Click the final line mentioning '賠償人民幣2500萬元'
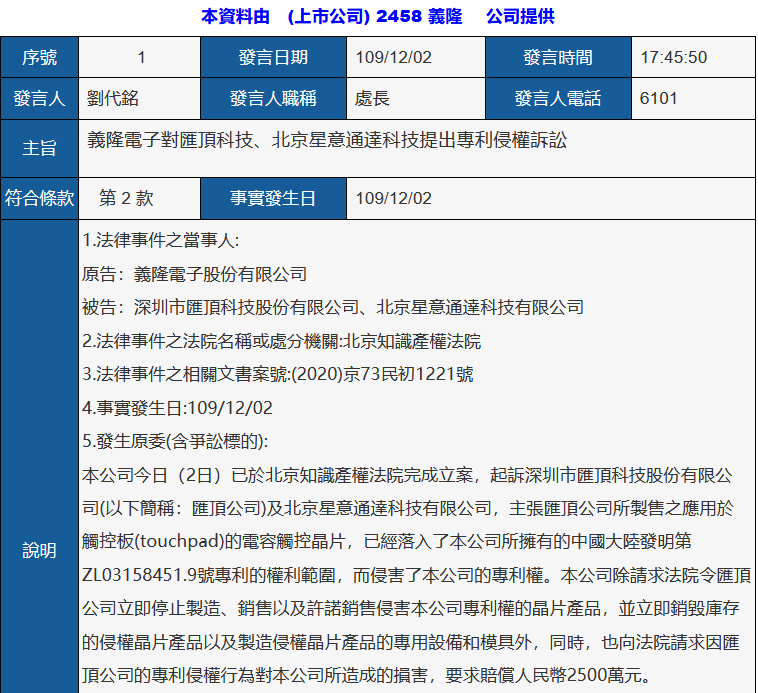 pos(366,675)
